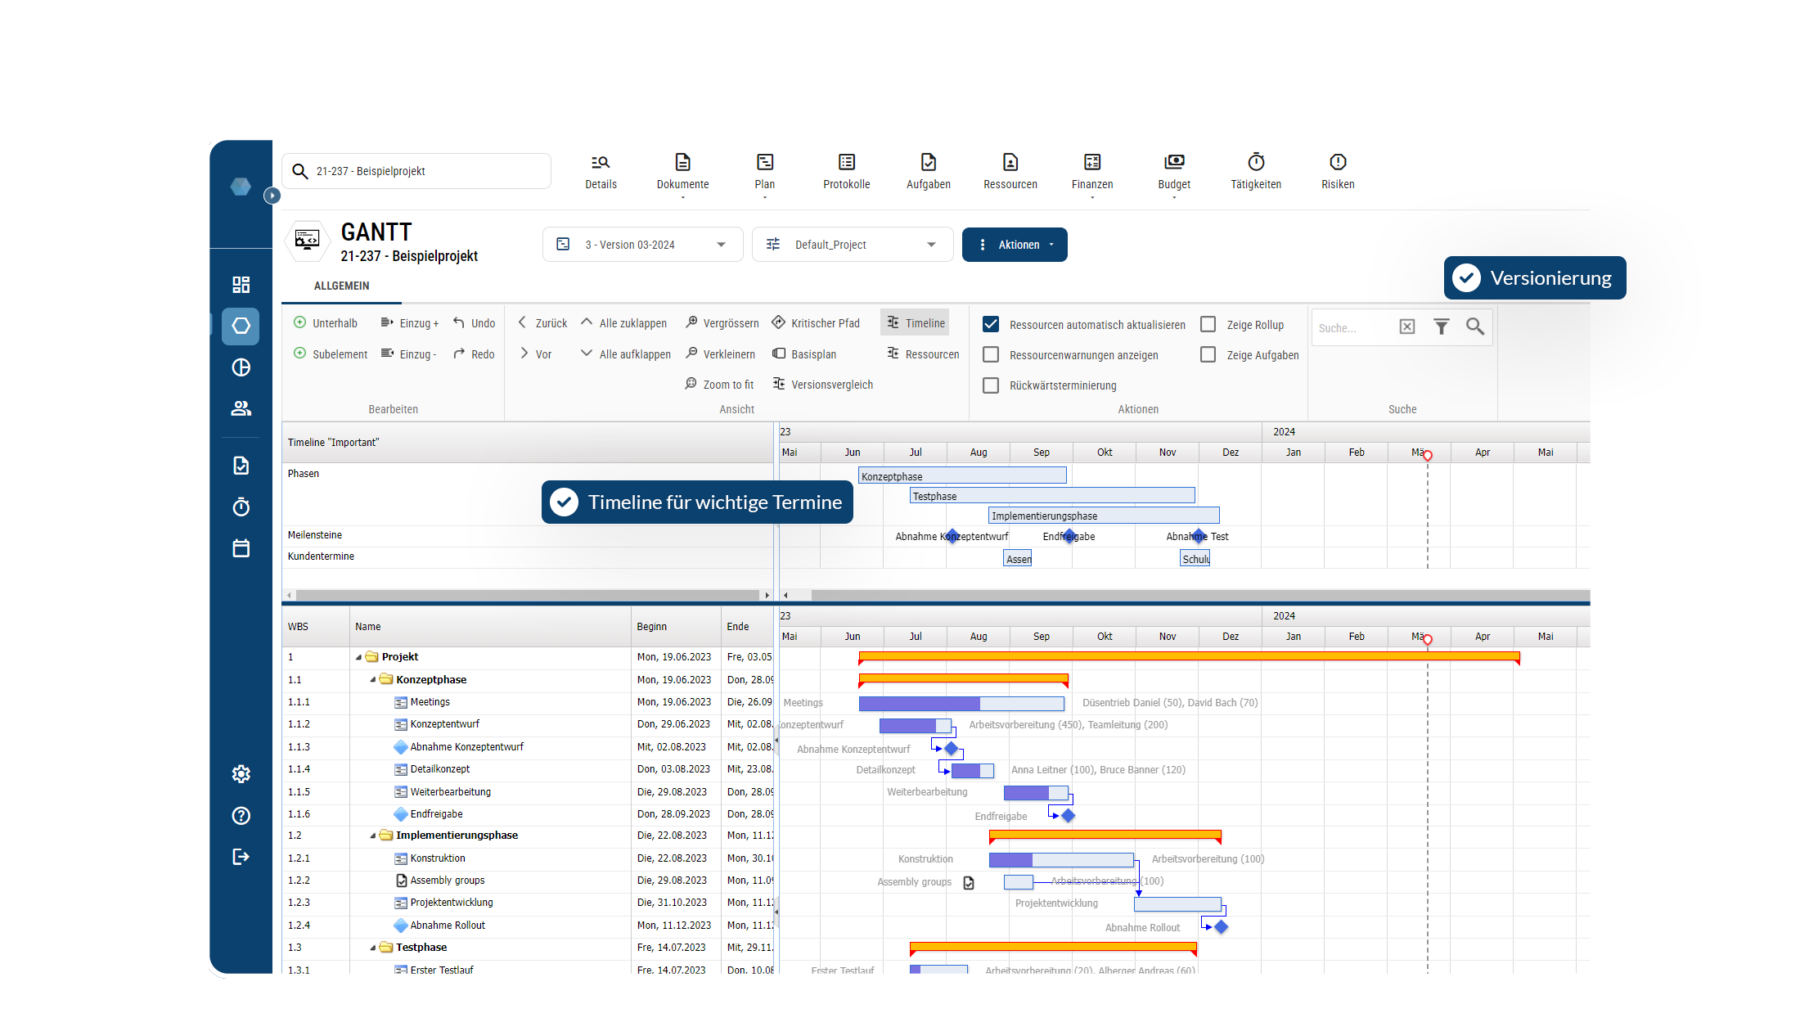Click the Kritischer Pfad toolbar icon

779,323
